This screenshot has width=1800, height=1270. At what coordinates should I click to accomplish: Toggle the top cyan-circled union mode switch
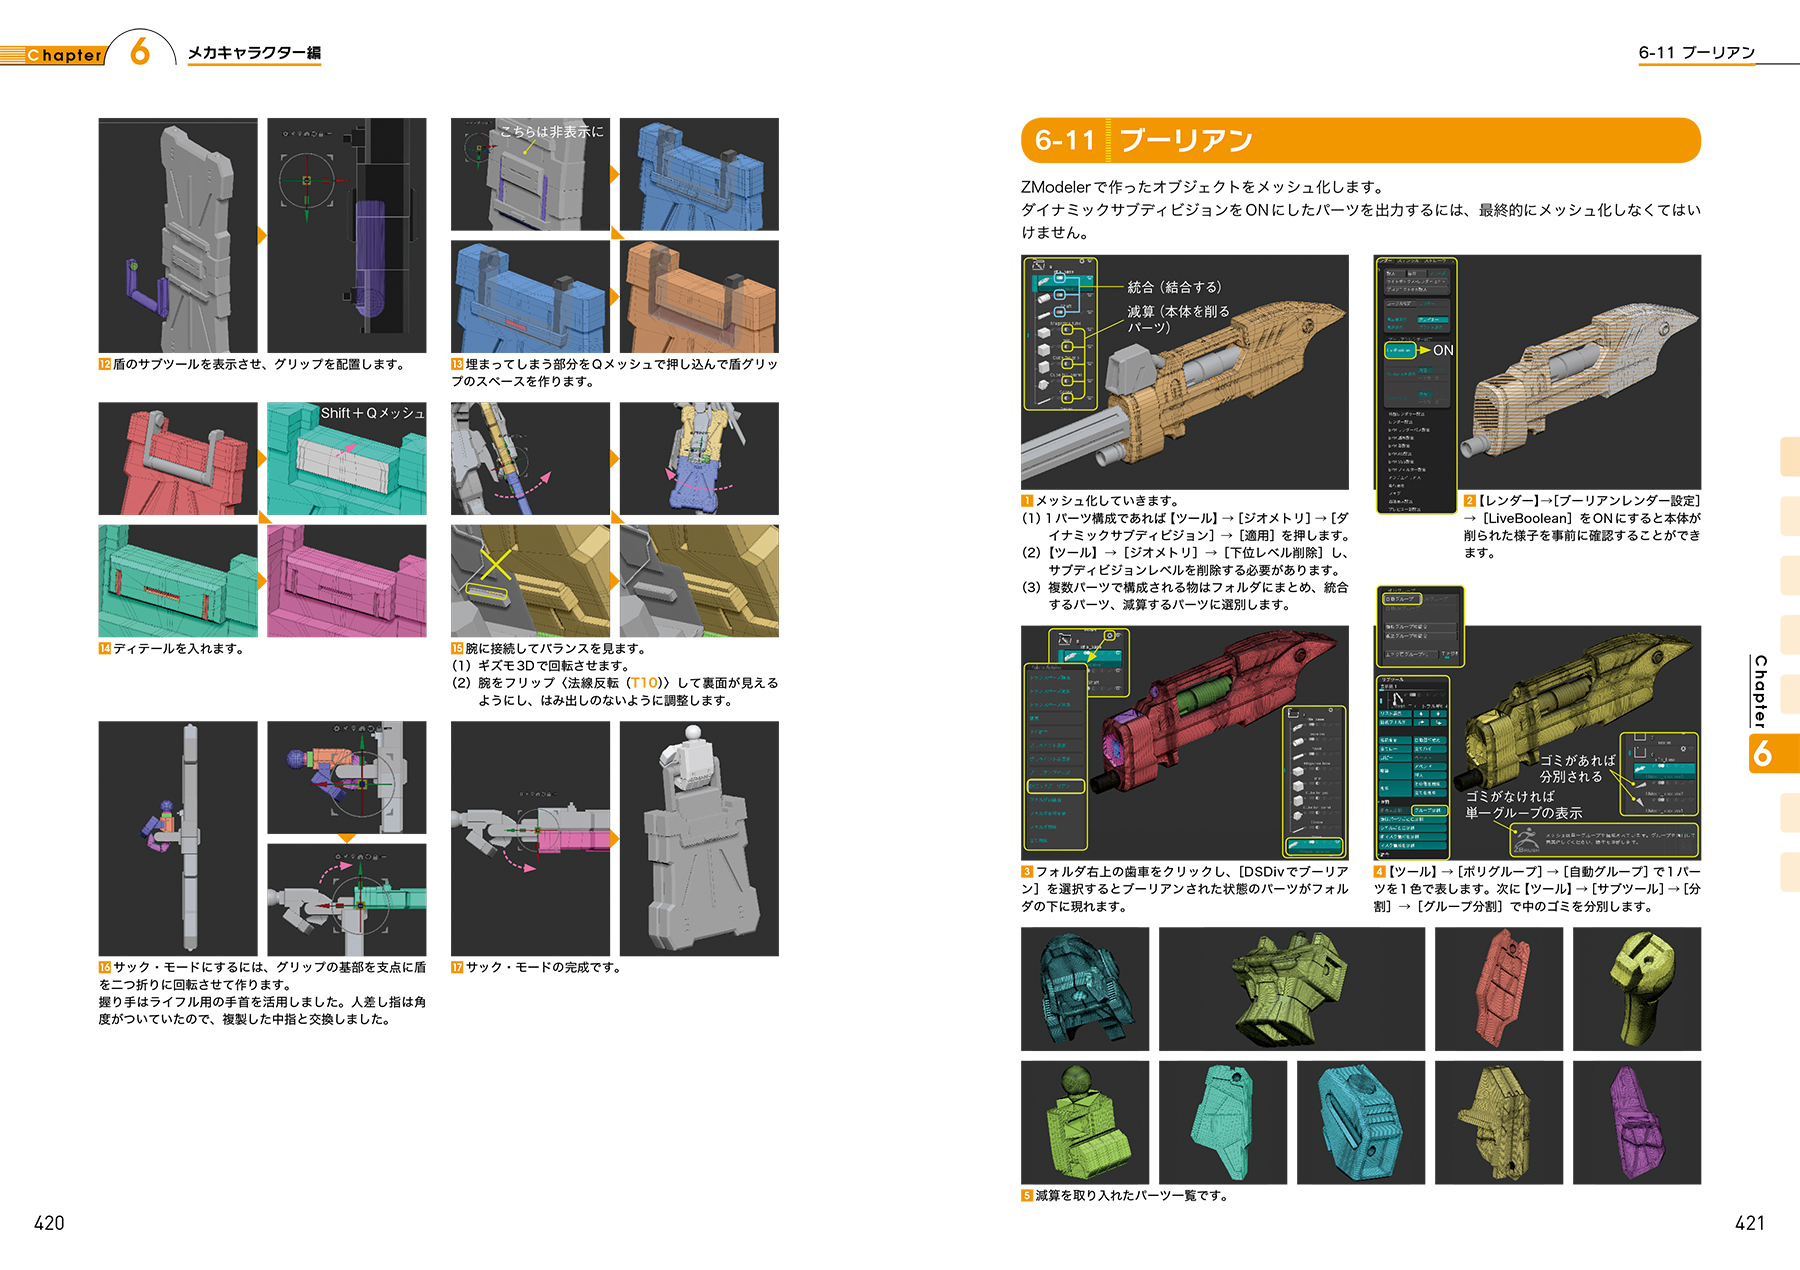coord(1060,279)
